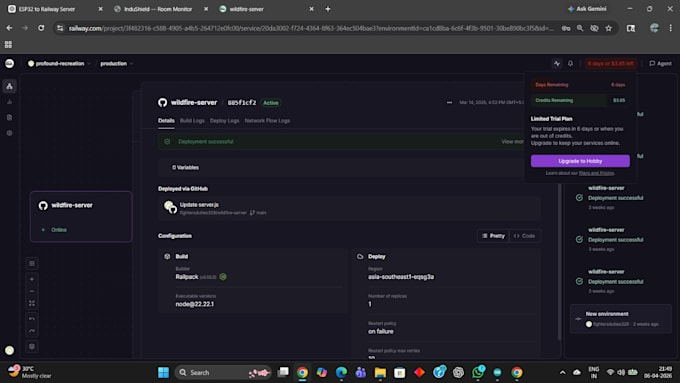Open the user avatar menu
This screenshot has width=680, height=383.
[9, 350]
